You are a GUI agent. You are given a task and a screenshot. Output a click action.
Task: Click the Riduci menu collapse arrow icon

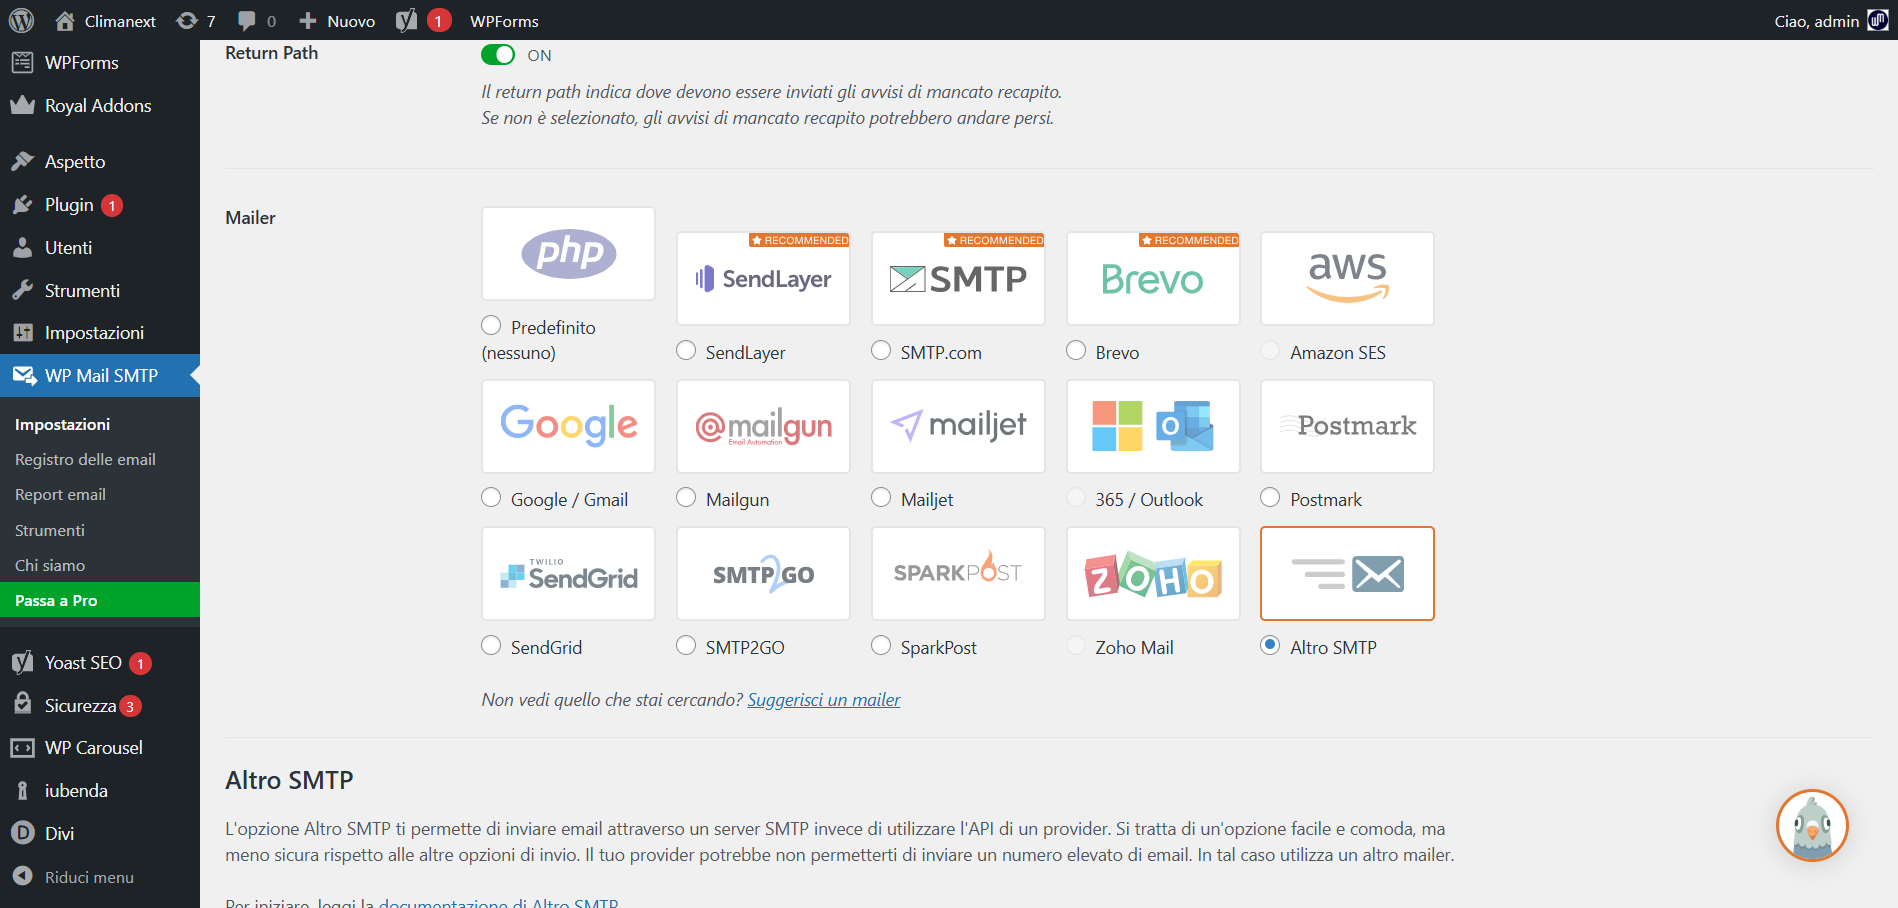click(x=22, y=876)
